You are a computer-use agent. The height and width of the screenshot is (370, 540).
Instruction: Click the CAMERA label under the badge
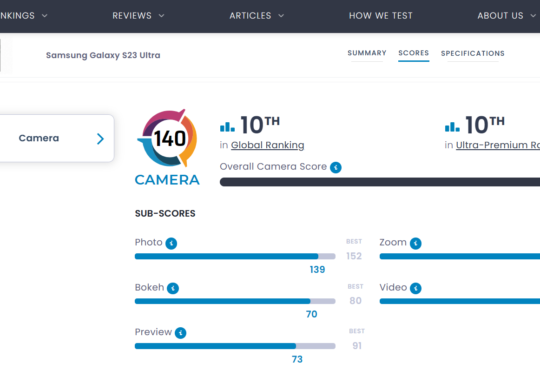point(167,180)
